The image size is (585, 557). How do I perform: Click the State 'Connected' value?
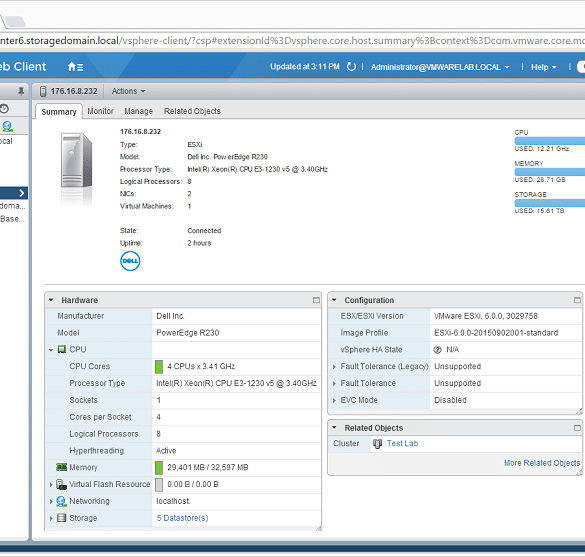click(x=204, y=231)
